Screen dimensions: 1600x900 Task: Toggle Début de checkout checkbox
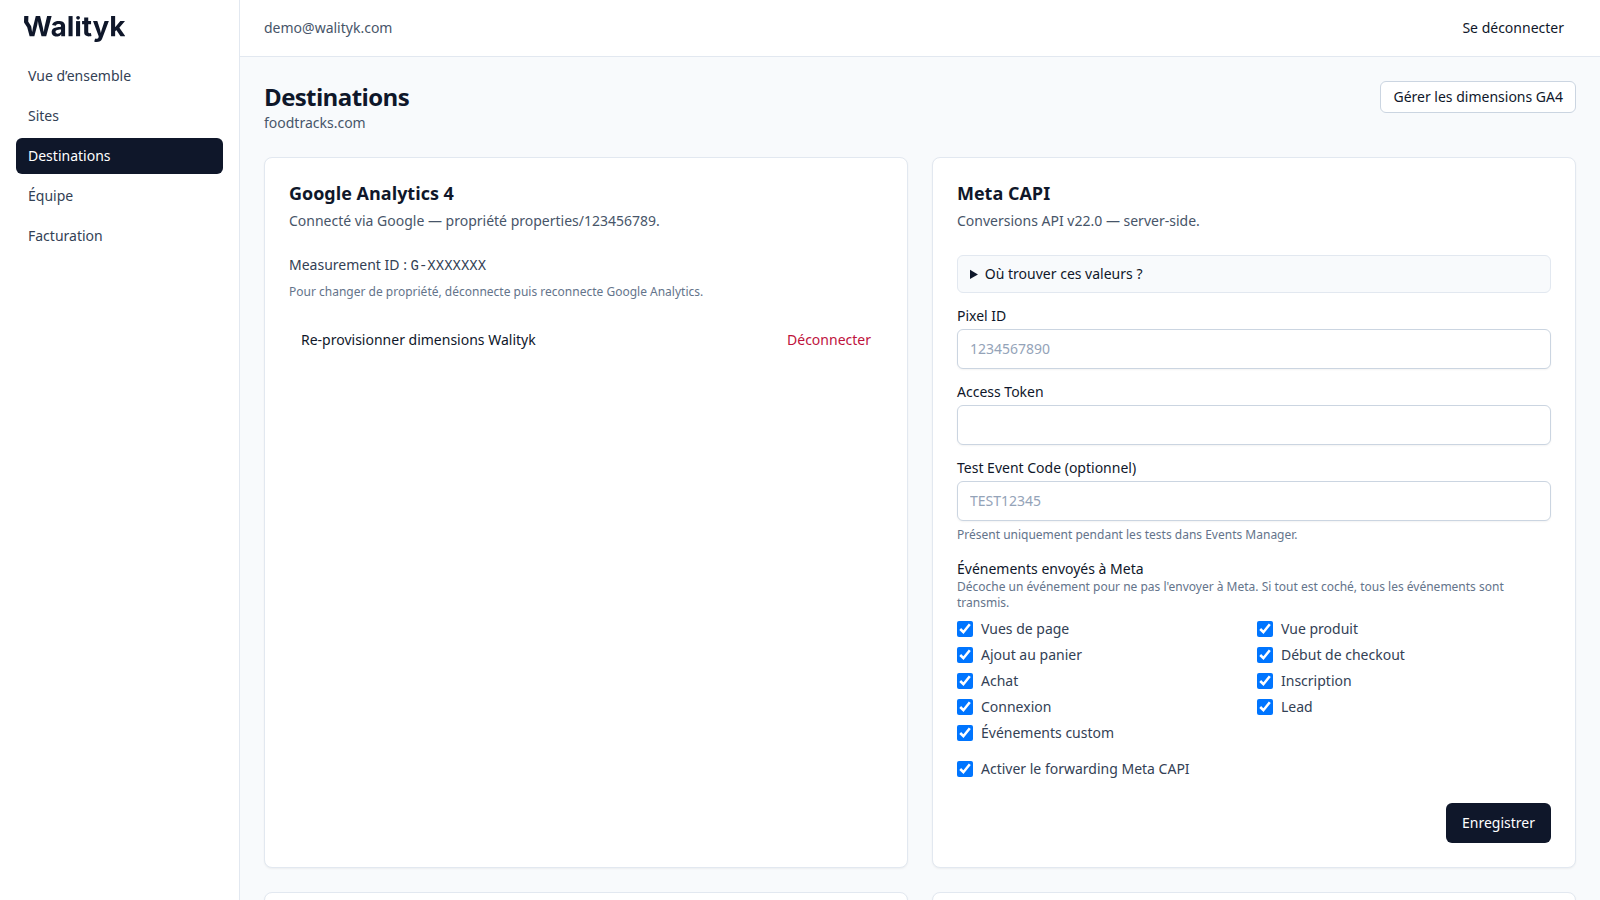point(1265,655)
